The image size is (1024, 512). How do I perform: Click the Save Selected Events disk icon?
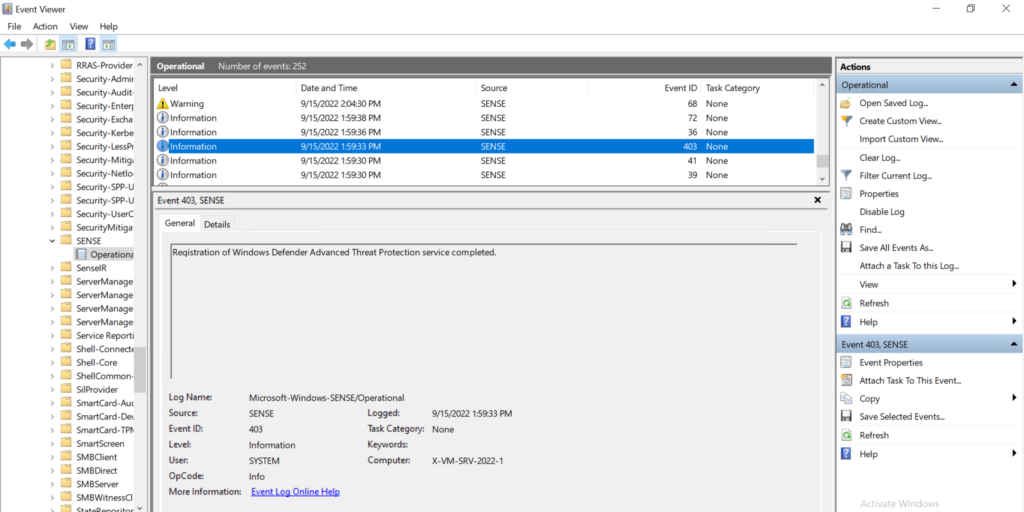(846, 417)
